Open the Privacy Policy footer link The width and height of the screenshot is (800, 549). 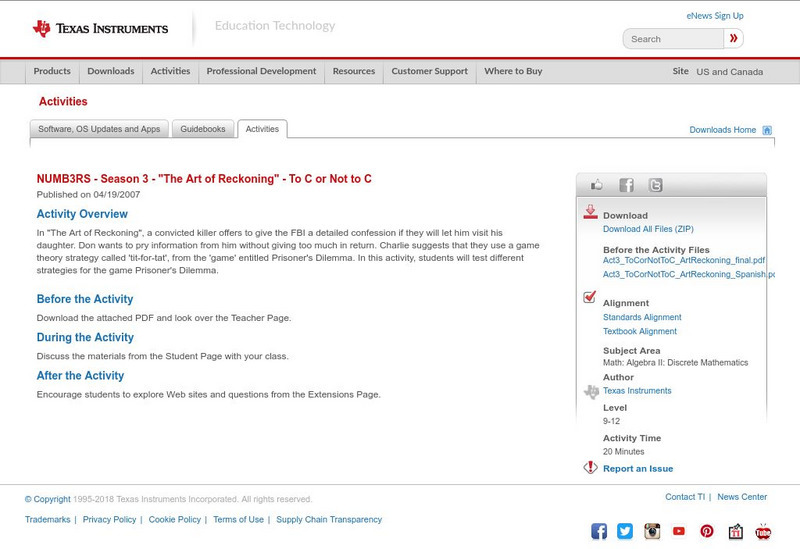tap(109, 519)
